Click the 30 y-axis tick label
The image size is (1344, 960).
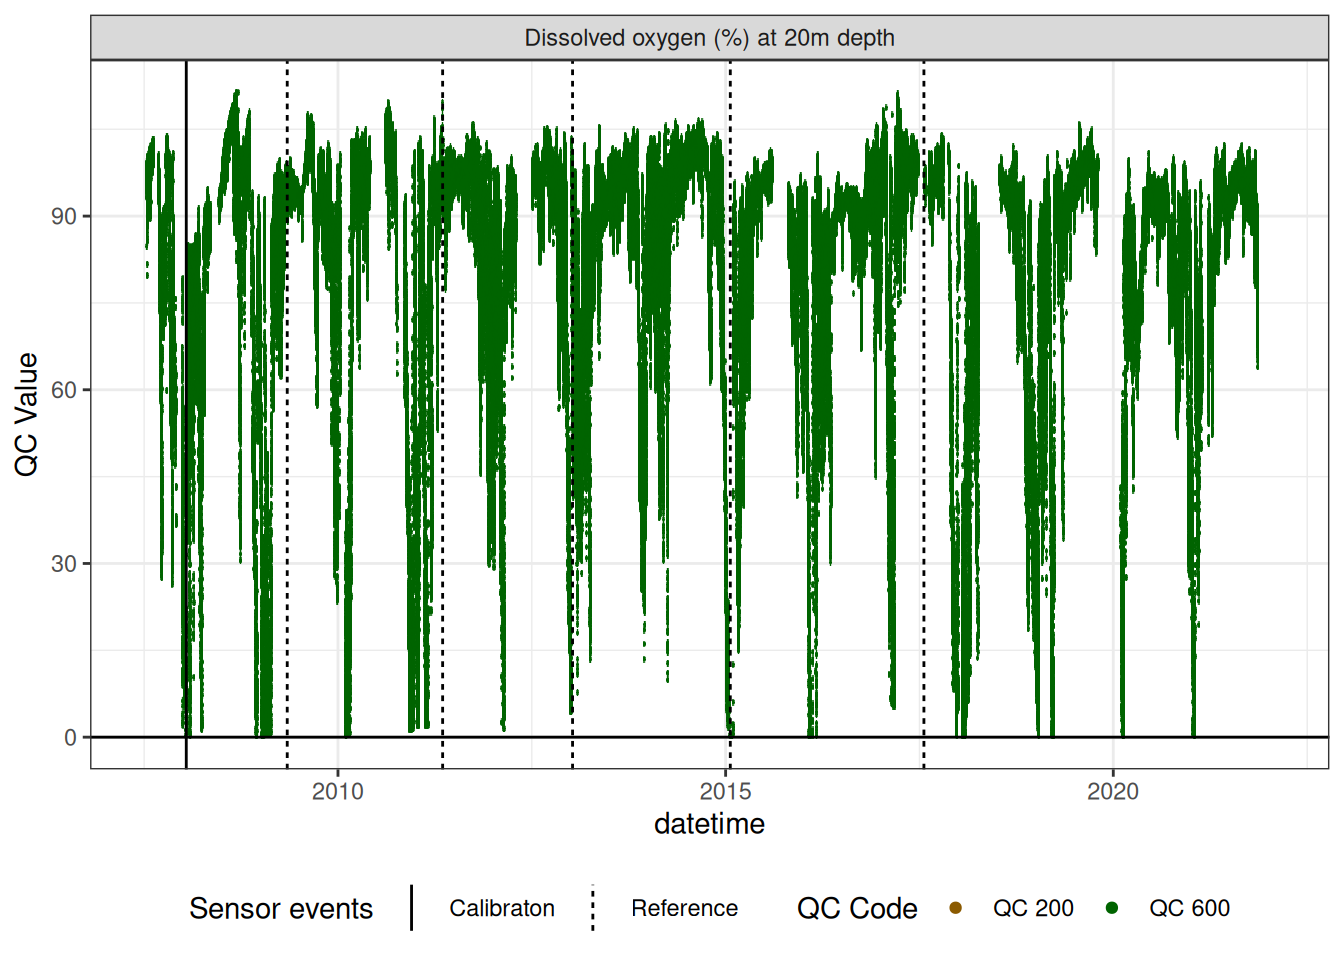(x=64, y=564)
